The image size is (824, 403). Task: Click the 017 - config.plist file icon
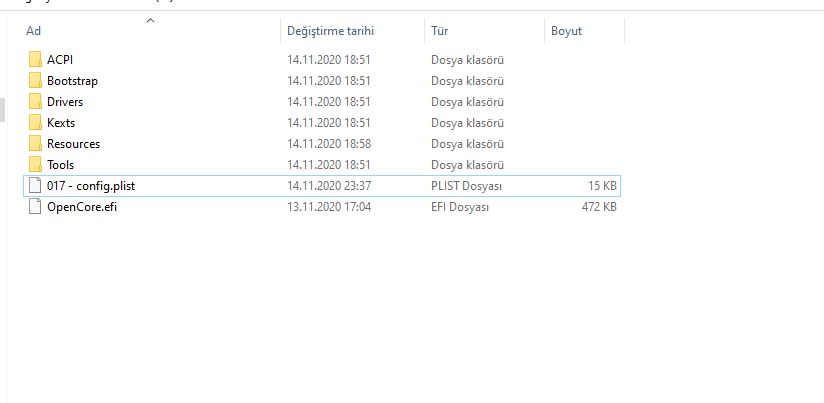pos(35,185)
